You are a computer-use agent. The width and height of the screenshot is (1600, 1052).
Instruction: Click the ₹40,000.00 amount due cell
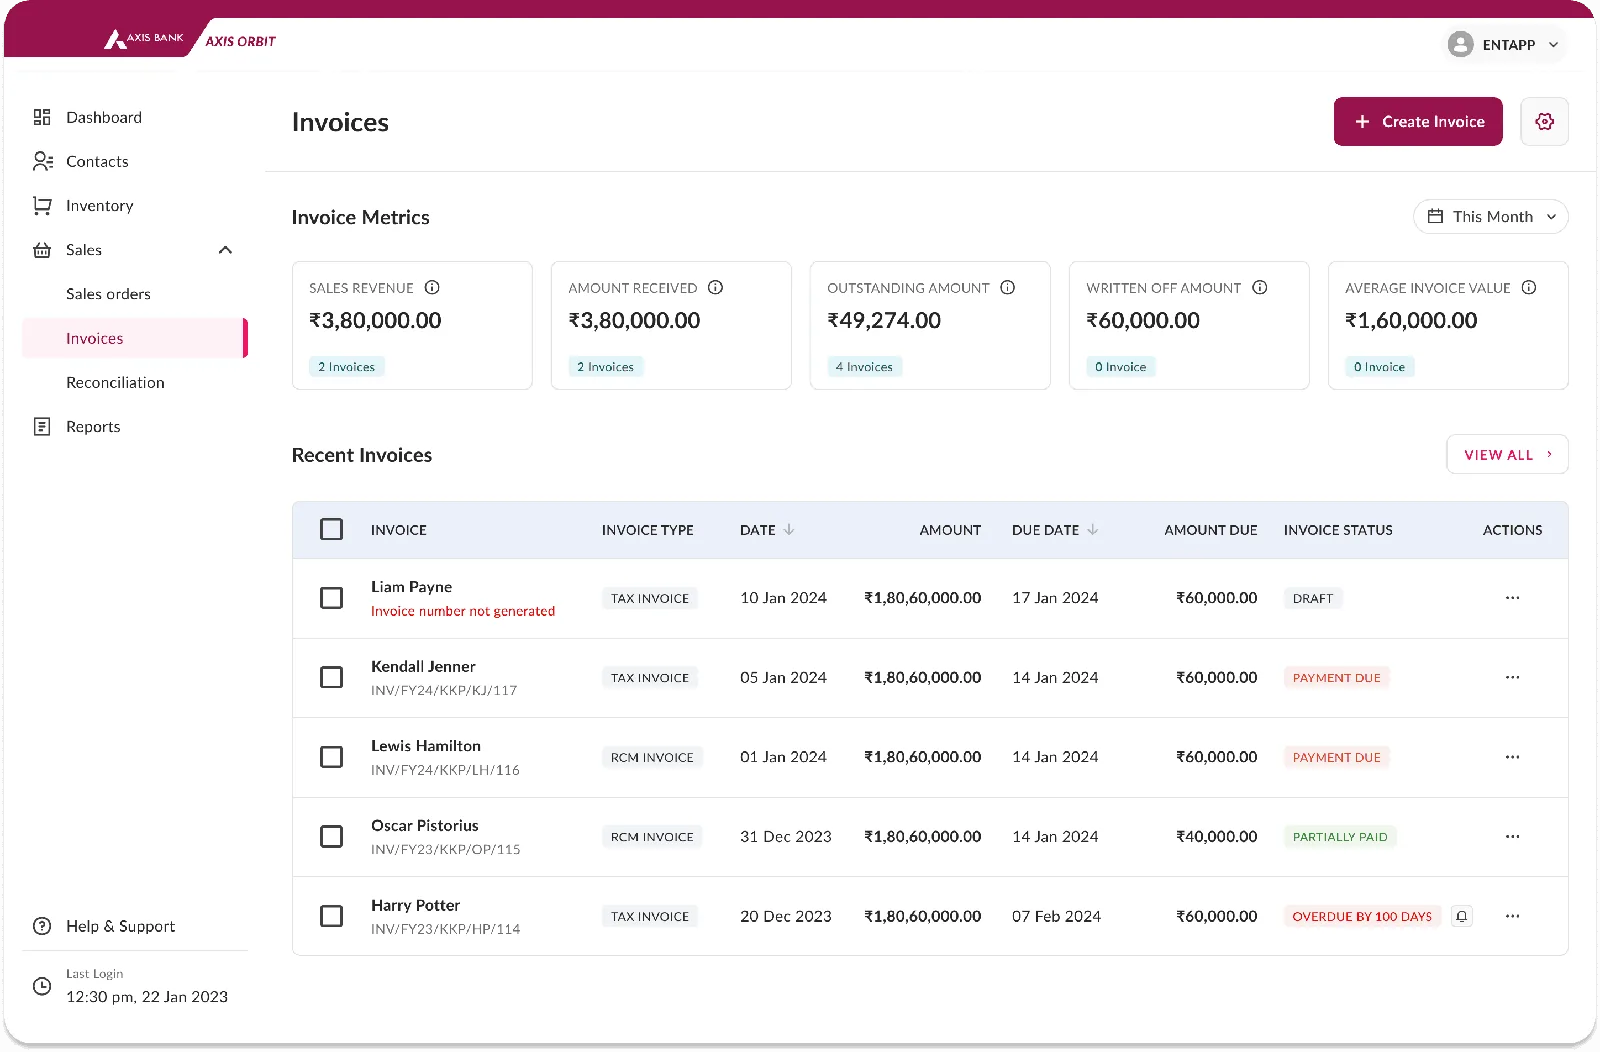click(1216, 836)
